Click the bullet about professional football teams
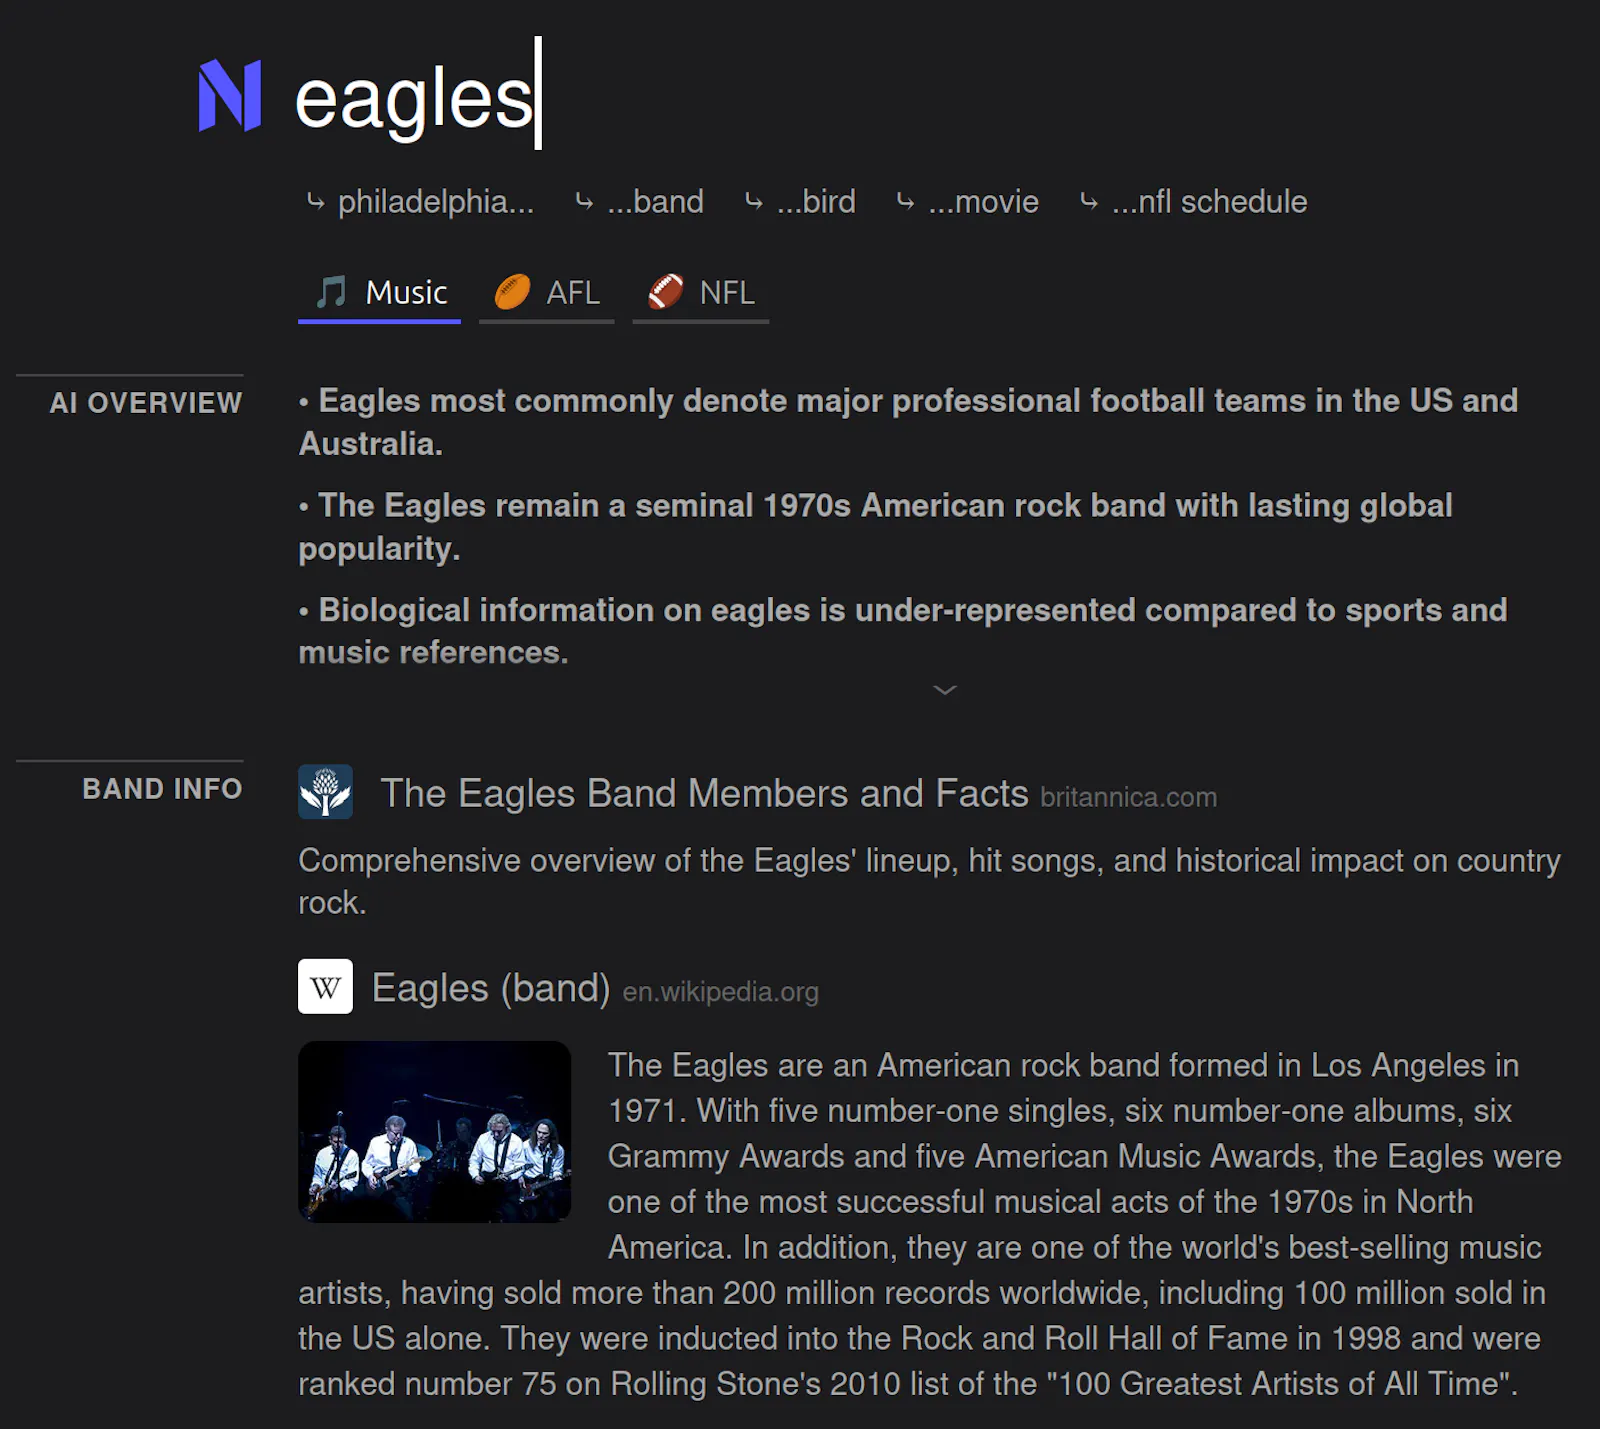The image size is (1600, 1429). click(x=908, y=422)
